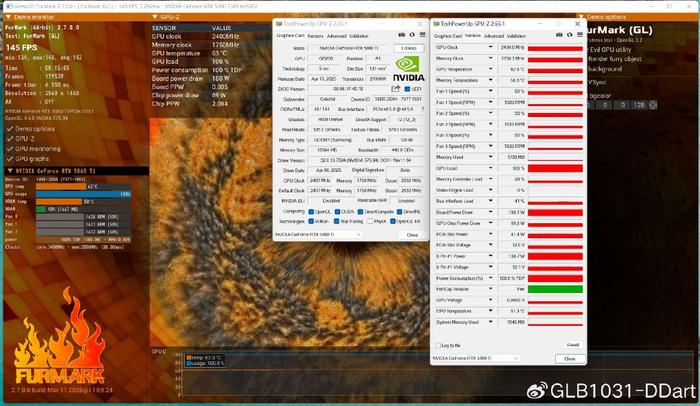
Task: Collapse the NVIDIA GeForce RTX 5060 Ti section
Action: tap(10, 171)
